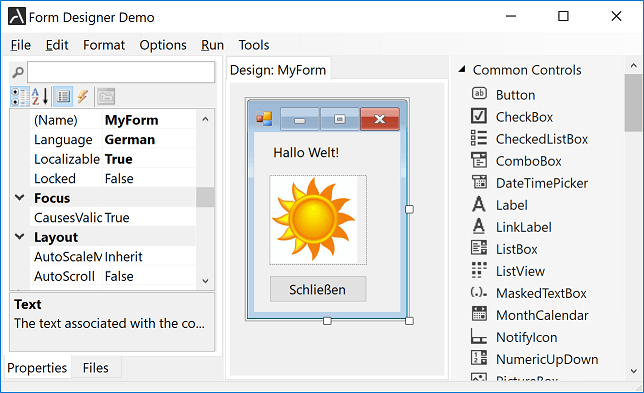Select the Design: MyForm tab

[x=278, y=70]
